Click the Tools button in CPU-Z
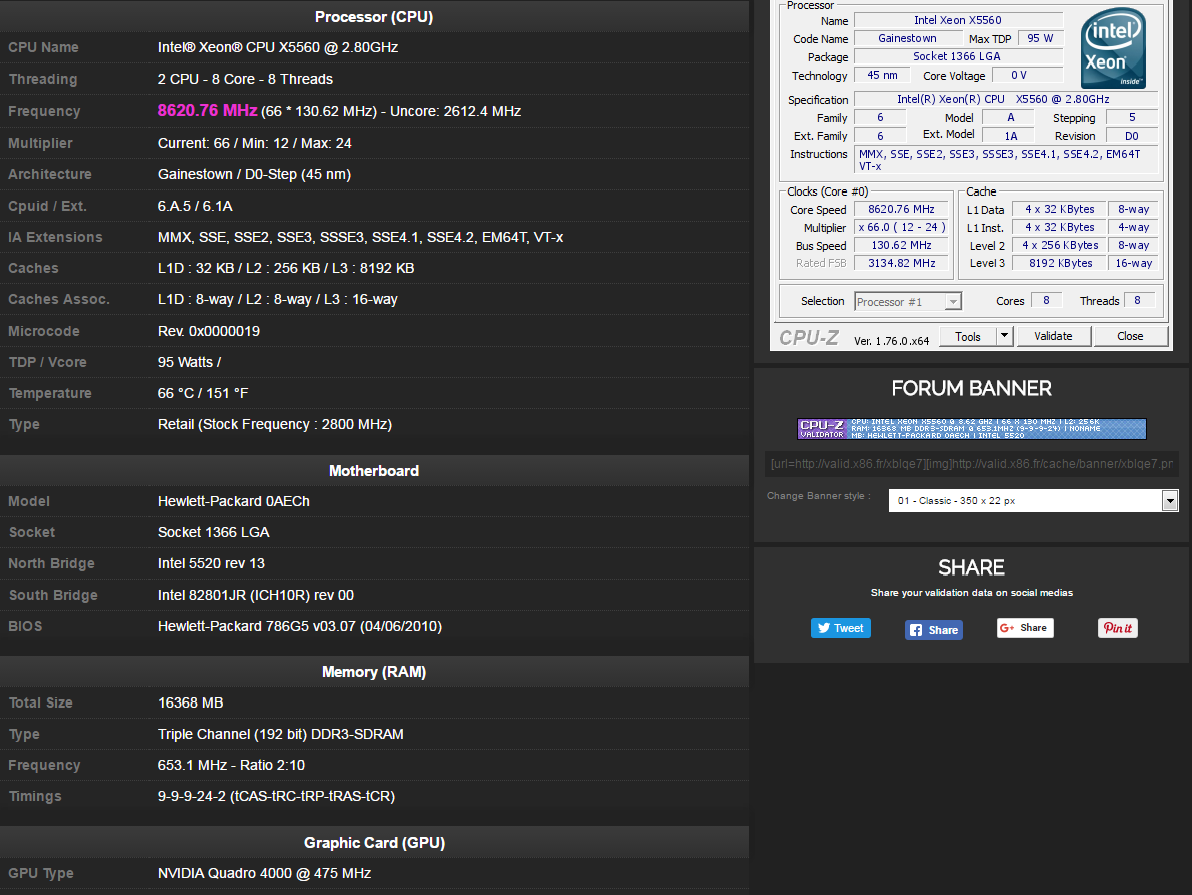 [968, 336]
